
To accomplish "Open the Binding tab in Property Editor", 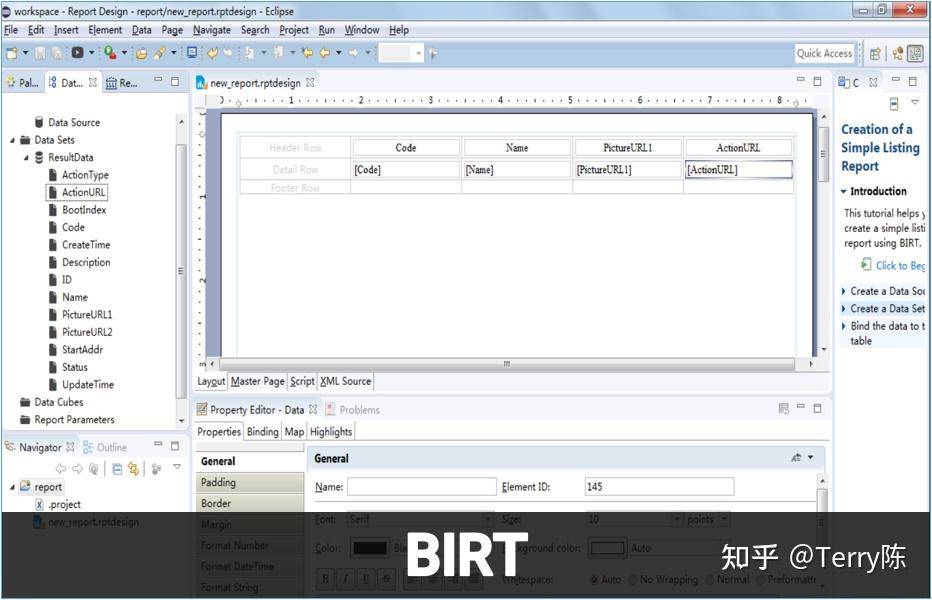I will (x=263, y=432).
